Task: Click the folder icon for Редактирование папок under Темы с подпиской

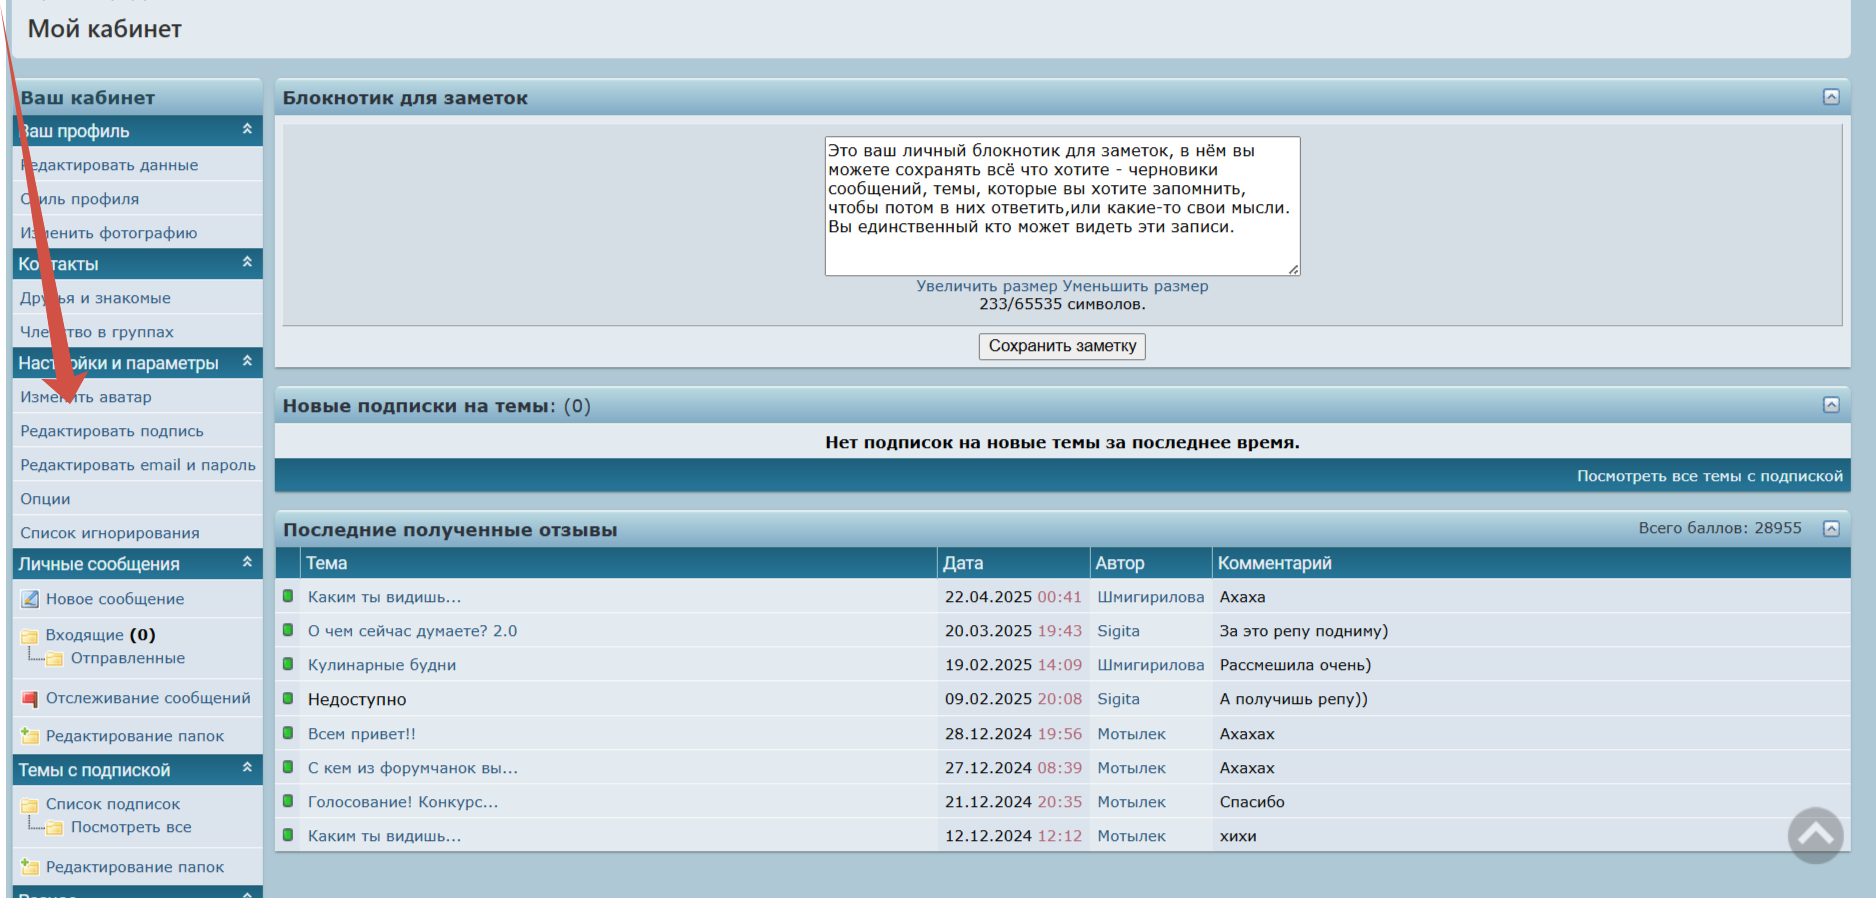Action: click(30, 867)
